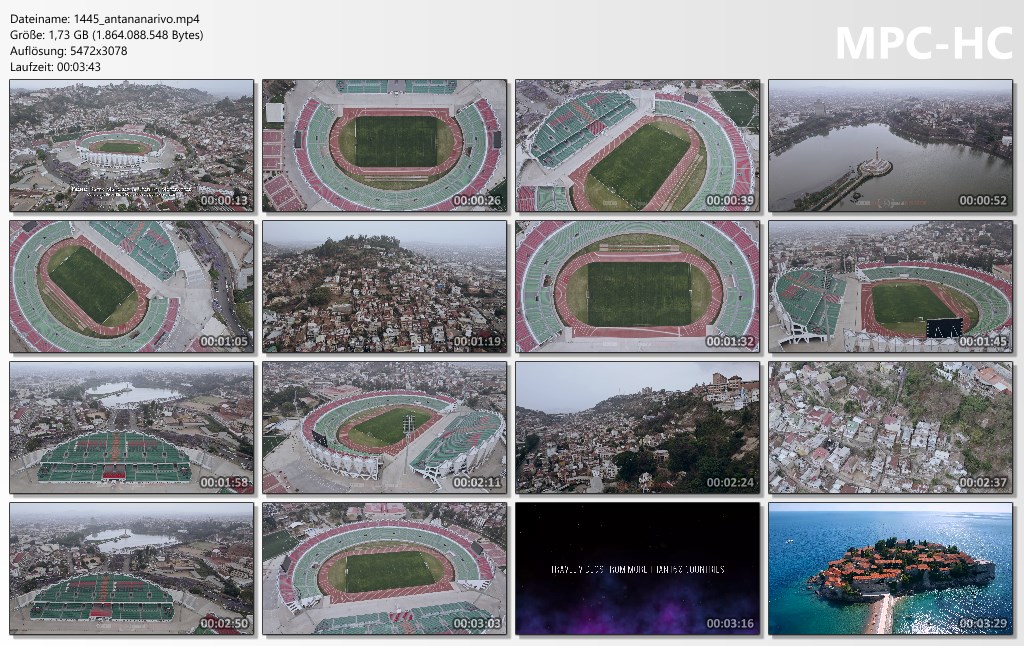Image resolution: width=1024 pixels, height=646 pixels.
Task: Open the thumbnail labeled 00:02:11
Action: tap(385, 428)
